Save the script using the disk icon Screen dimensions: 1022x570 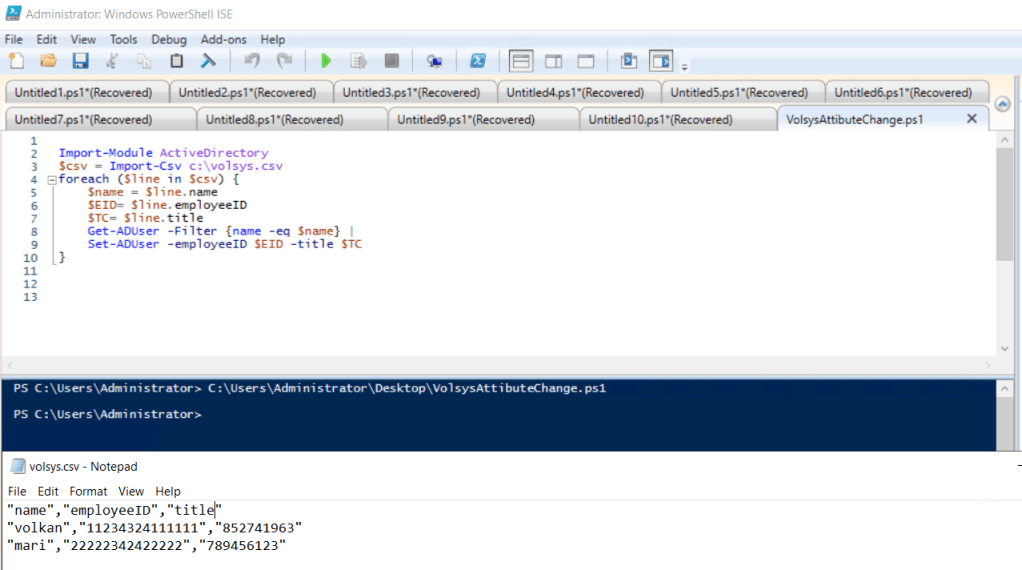(x=80, y=61)
